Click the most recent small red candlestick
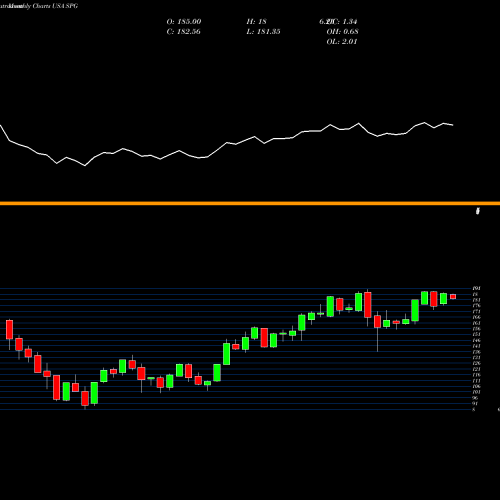The image size is (500, 500). (453, 297)
